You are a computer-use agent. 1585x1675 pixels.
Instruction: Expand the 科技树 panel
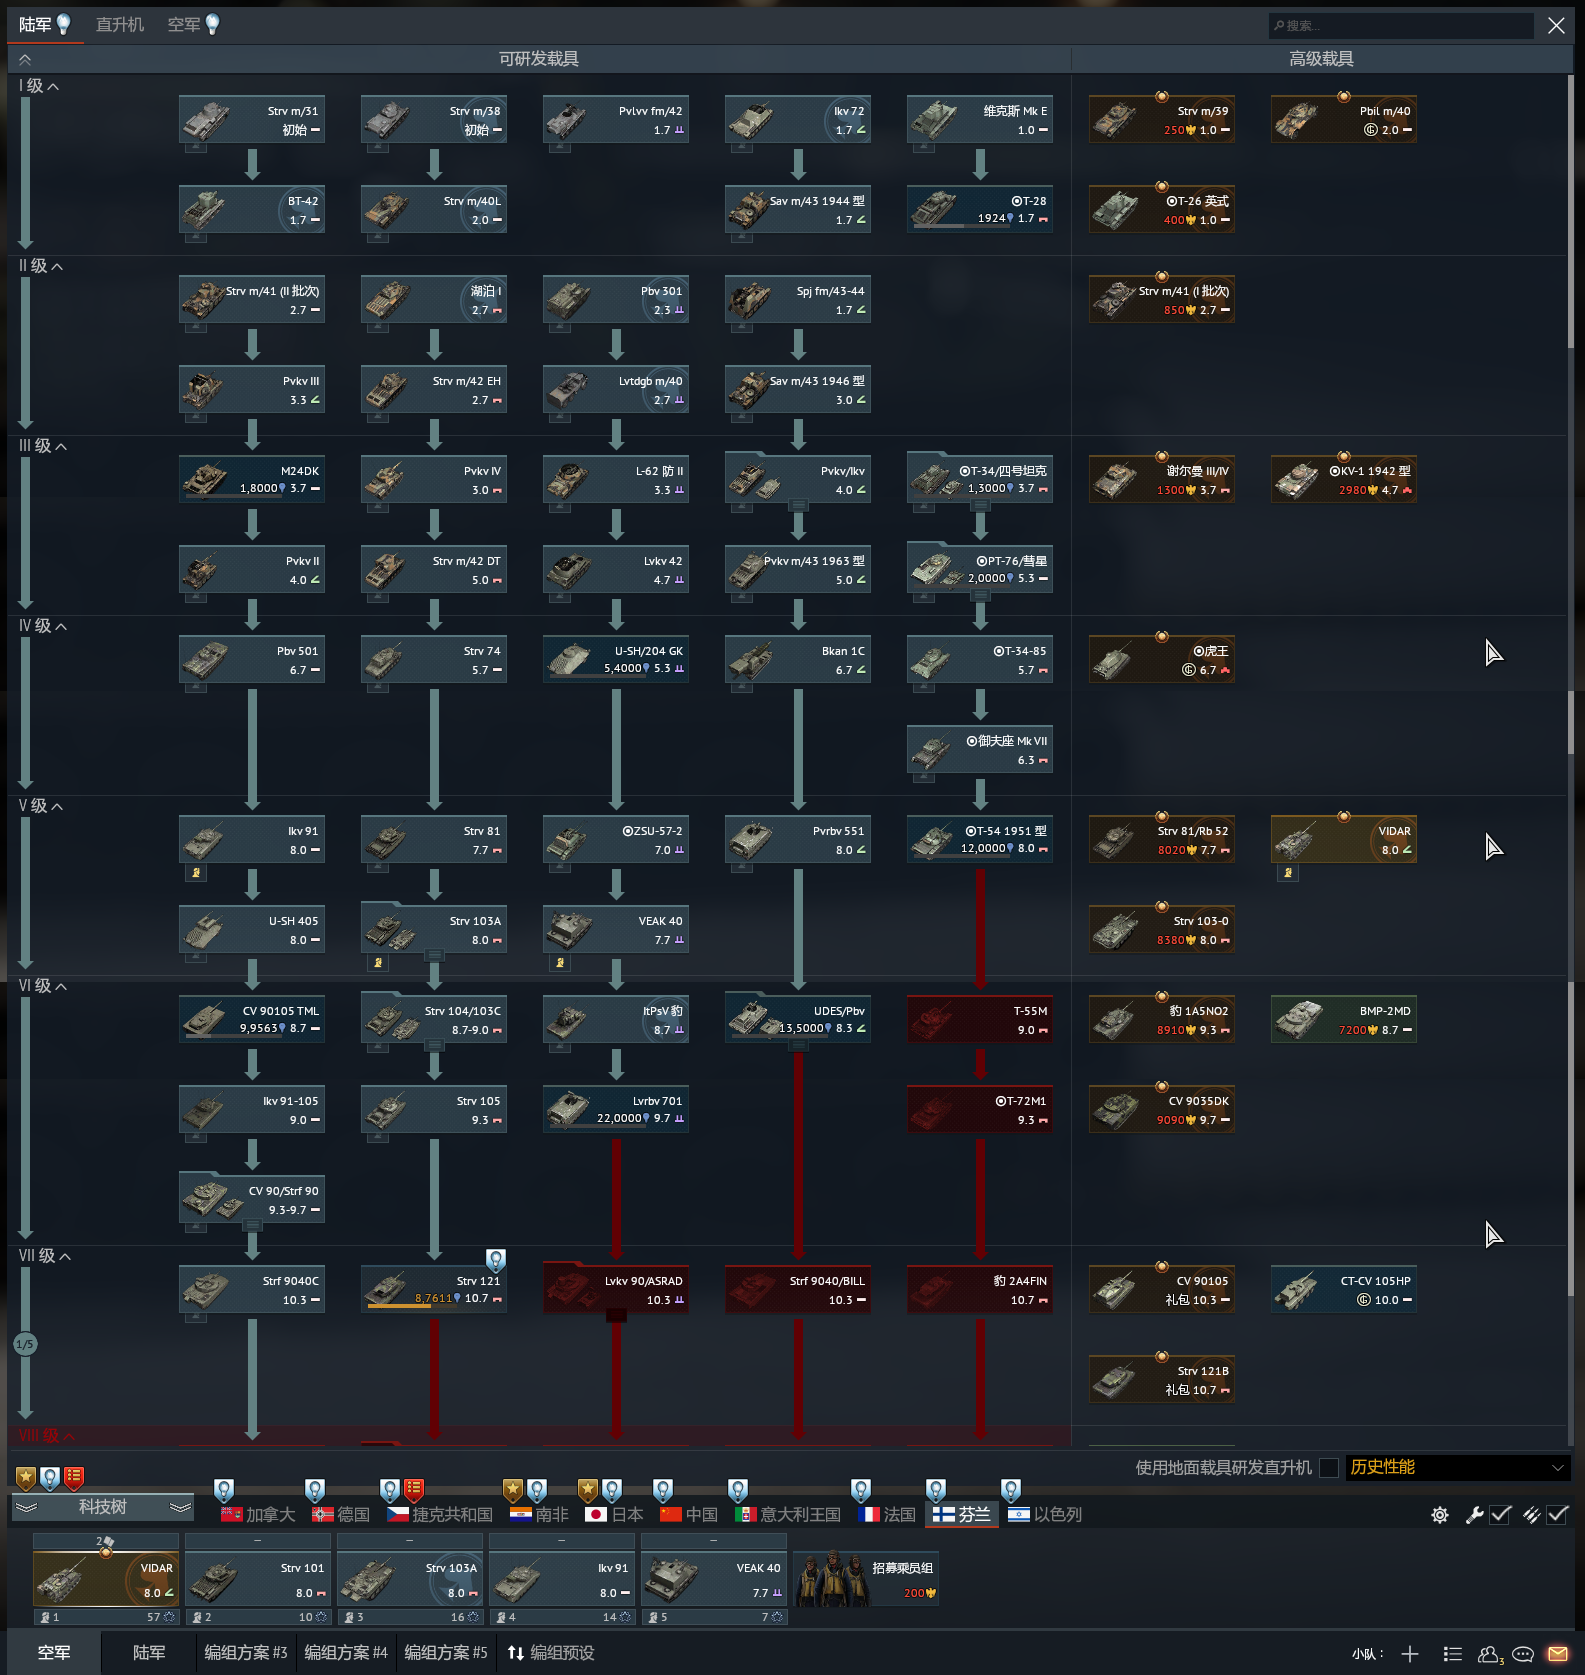102,1507
